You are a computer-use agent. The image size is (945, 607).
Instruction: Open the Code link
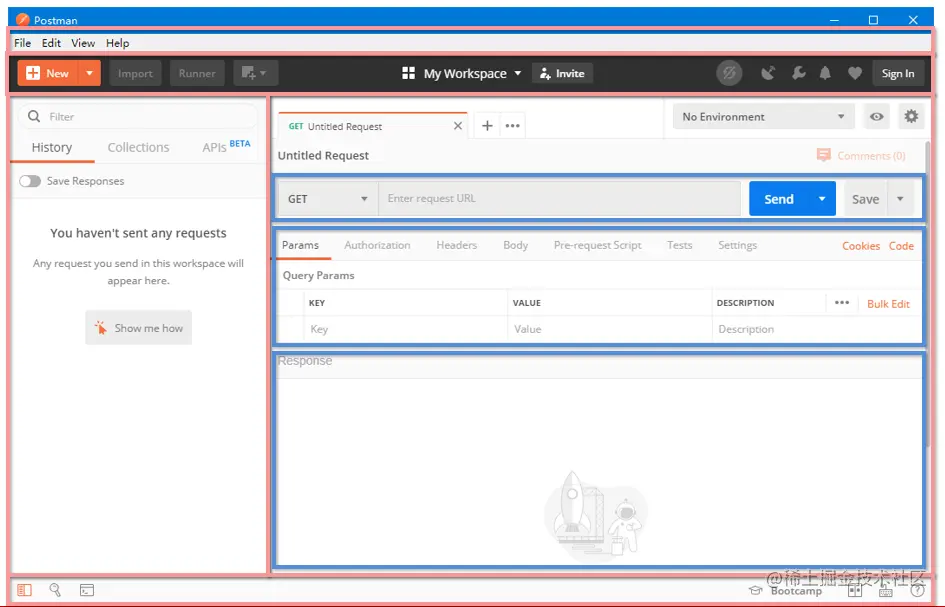point(901,246)
